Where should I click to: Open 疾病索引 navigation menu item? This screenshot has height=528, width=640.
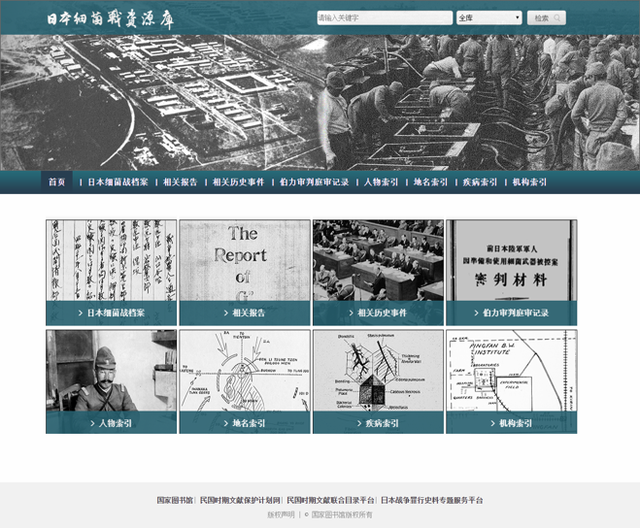(481, 183)
